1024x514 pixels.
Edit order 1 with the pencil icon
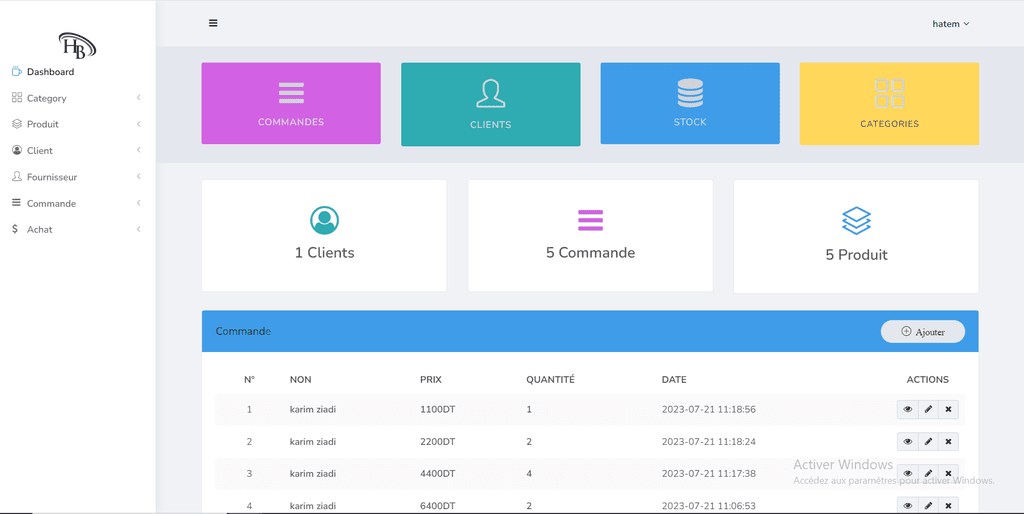click(x=928, y=410)
